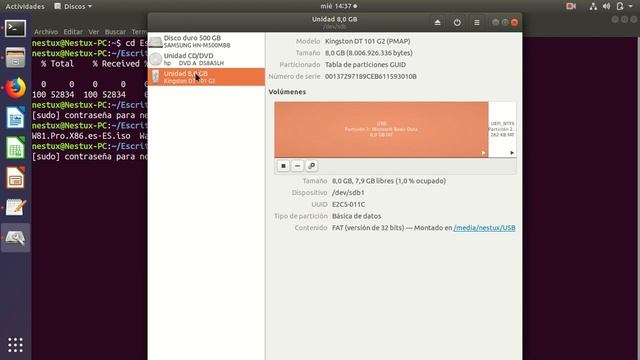The height and width of the screenshot is (360, 640).
Task: Open the clock calendar mié 14:37
Action: [x=338, y=6]
